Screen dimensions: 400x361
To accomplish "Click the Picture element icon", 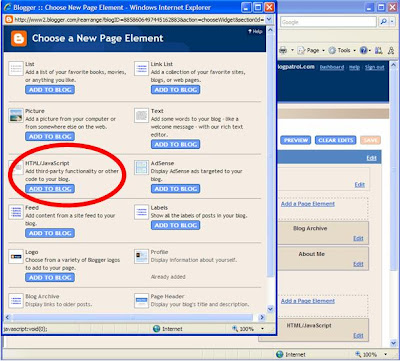I will point(16,116).
